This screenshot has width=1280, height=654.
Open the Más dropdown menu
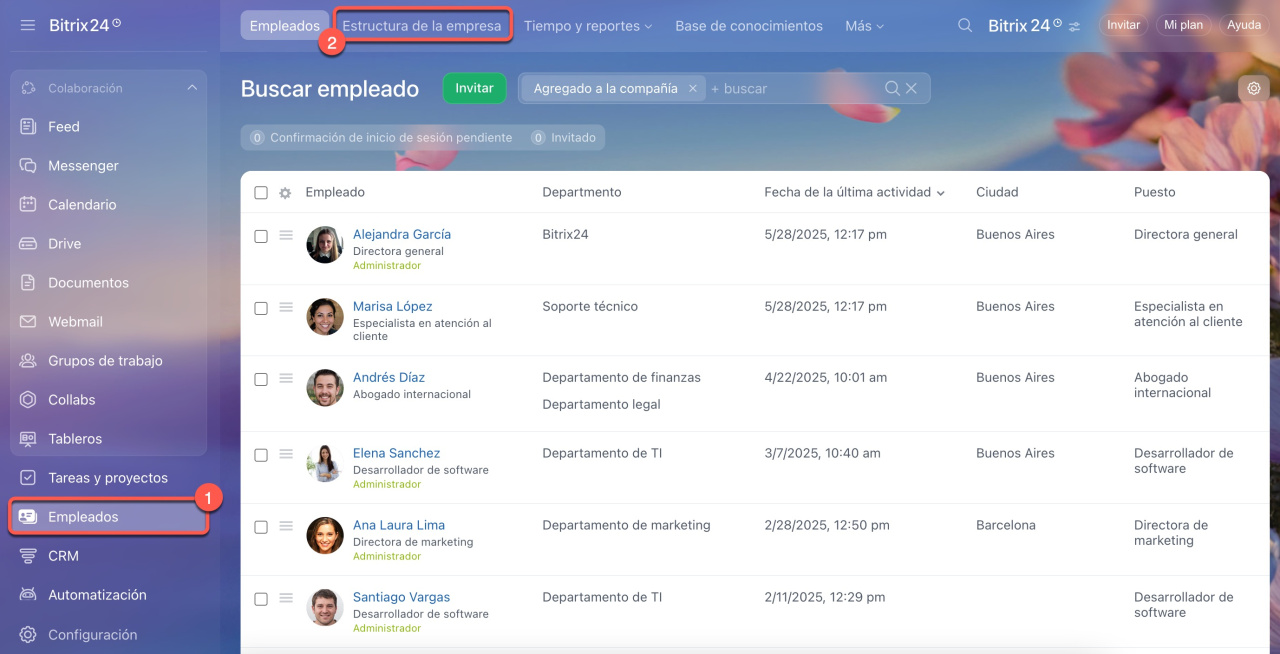[x=864, y=26]
